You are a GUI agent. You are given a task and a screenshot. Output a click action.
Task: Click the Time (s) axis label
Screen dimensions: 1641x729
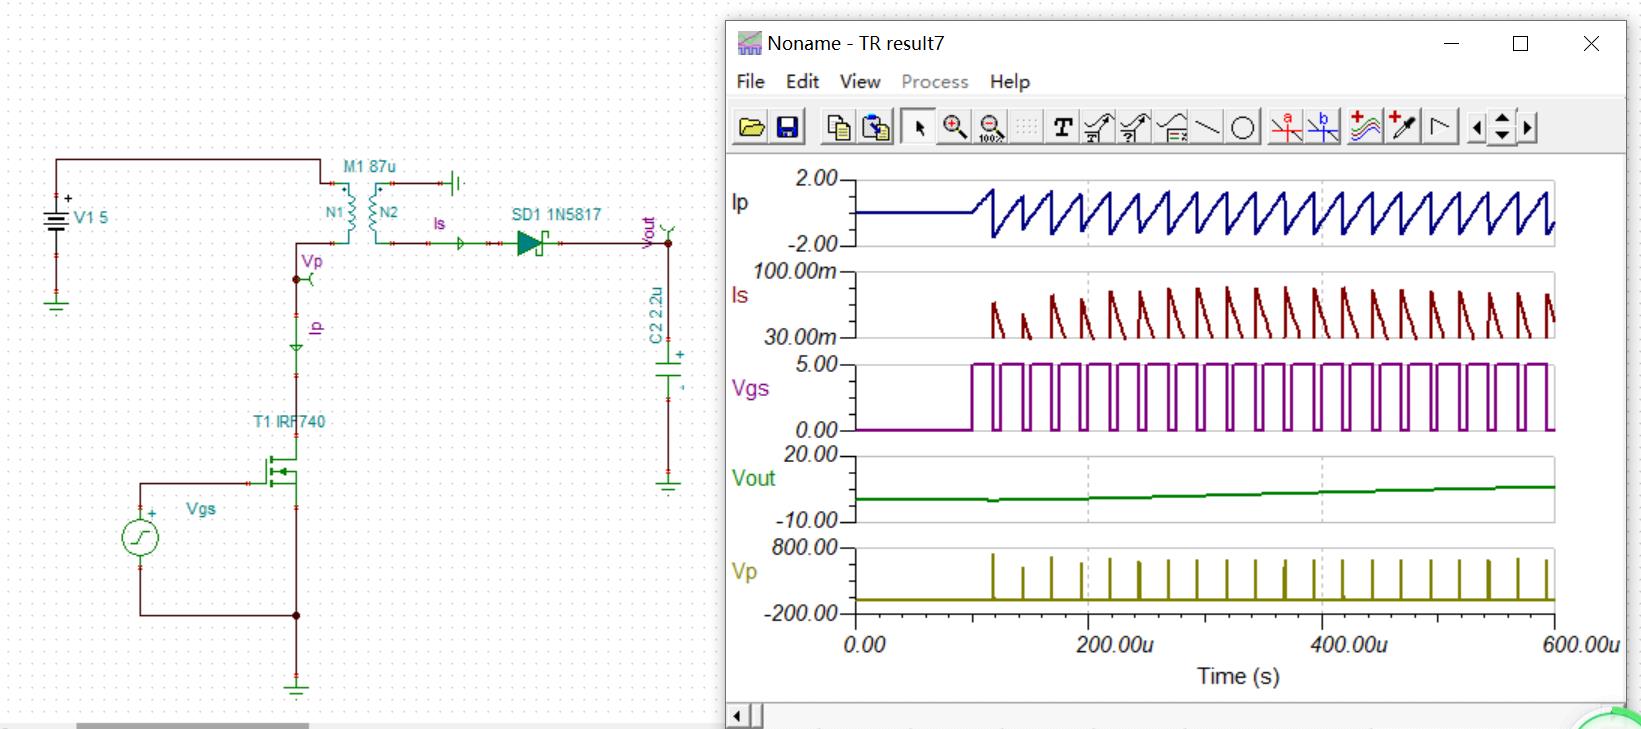click(1238, 676)
